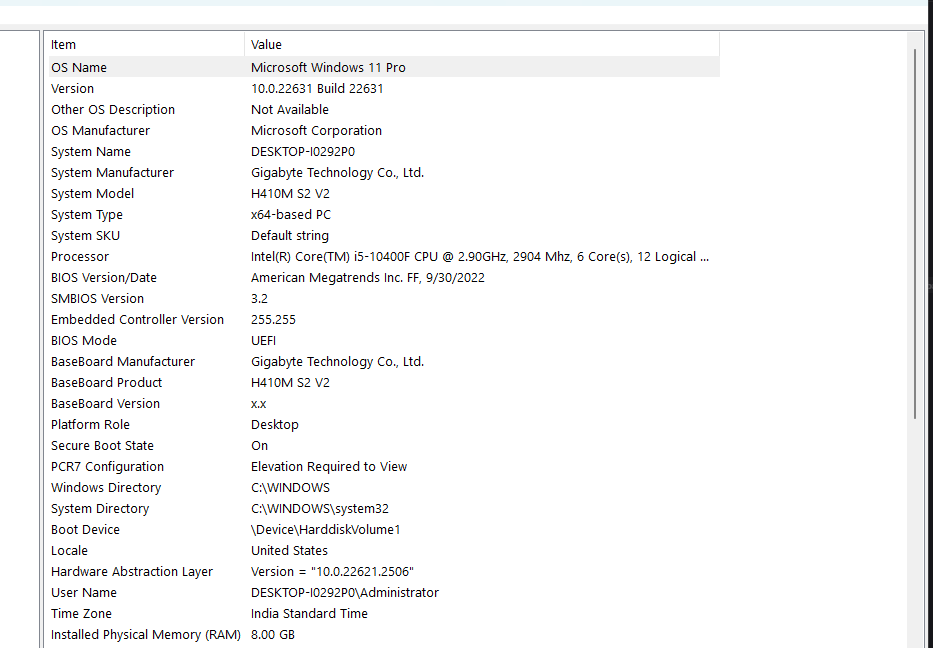The image size is (933, 648).
Task: Click the United States value
Action: click(289, 551)
